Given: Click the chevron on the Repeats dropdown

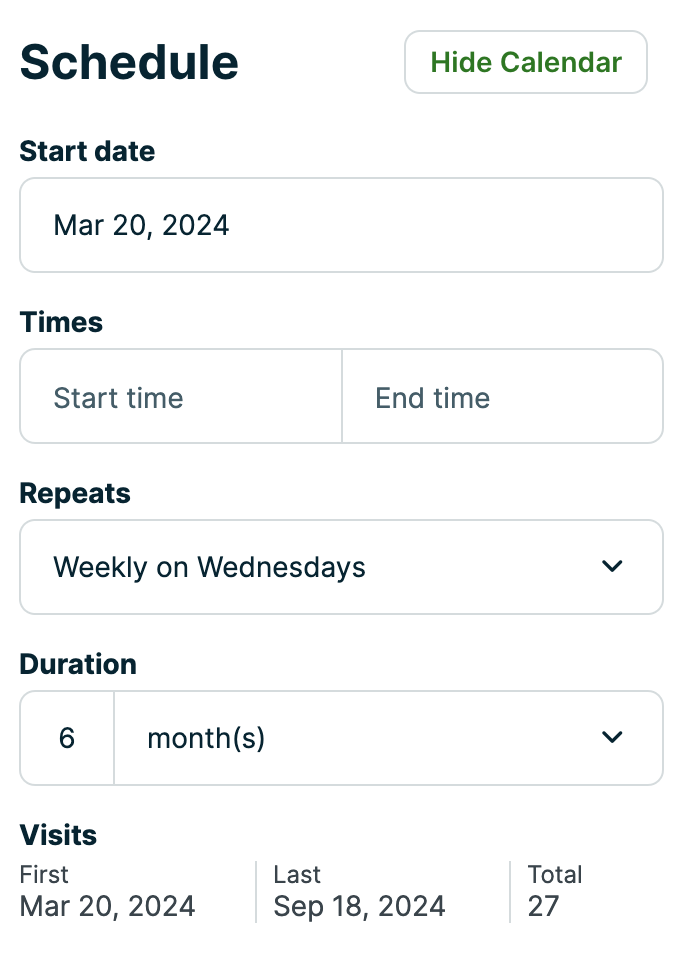Looking at the screenshot, I should [612, 566].
